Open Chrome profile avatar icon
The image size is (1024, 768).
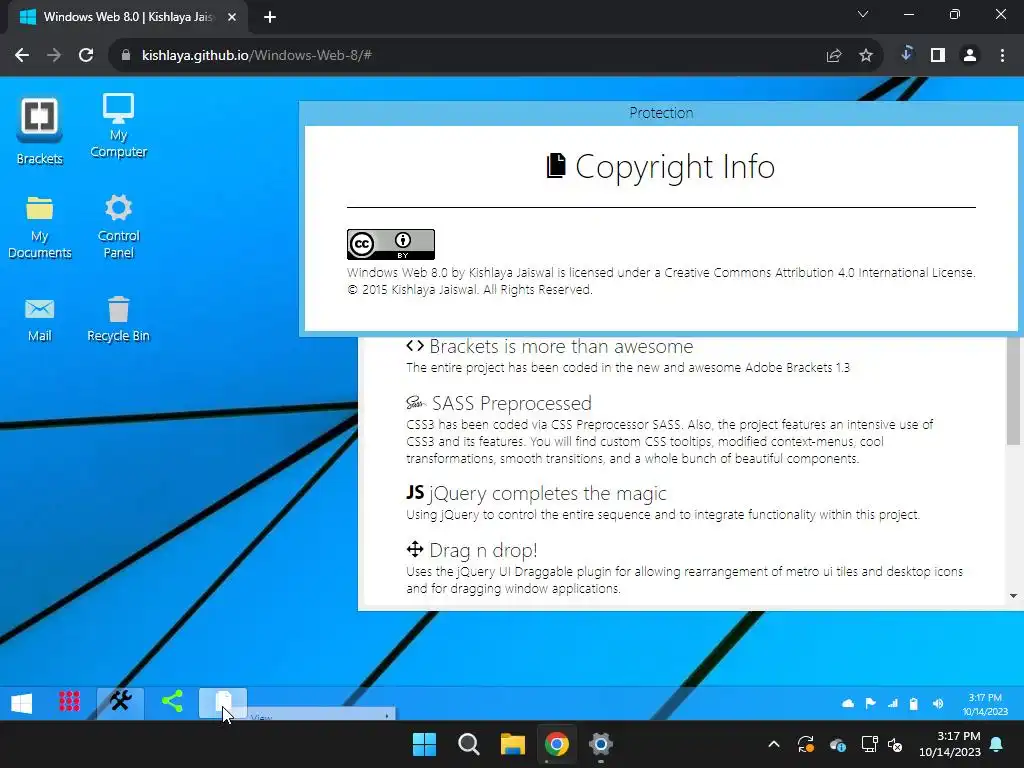click(x=970, y=56)
